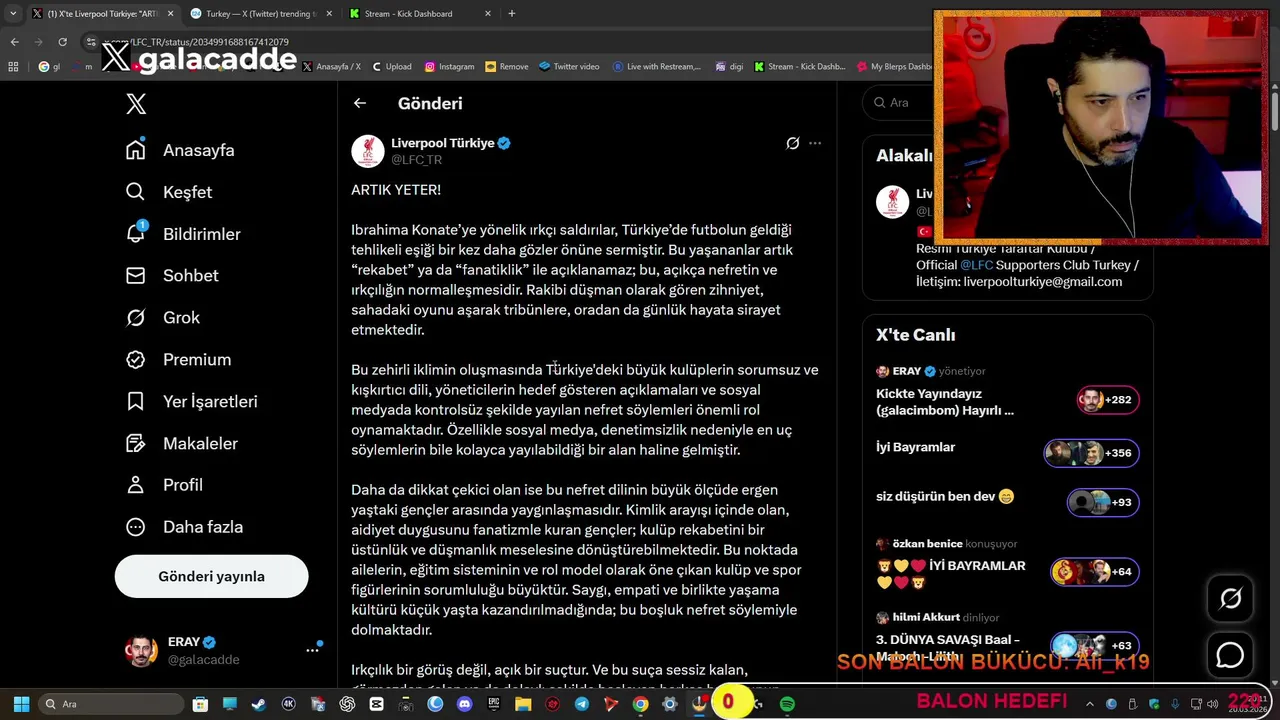Image resolution: width=1280 pixels, height=720 pixels.
Task: Open the Remove bookmark
Action: click(x=506, y=67)
